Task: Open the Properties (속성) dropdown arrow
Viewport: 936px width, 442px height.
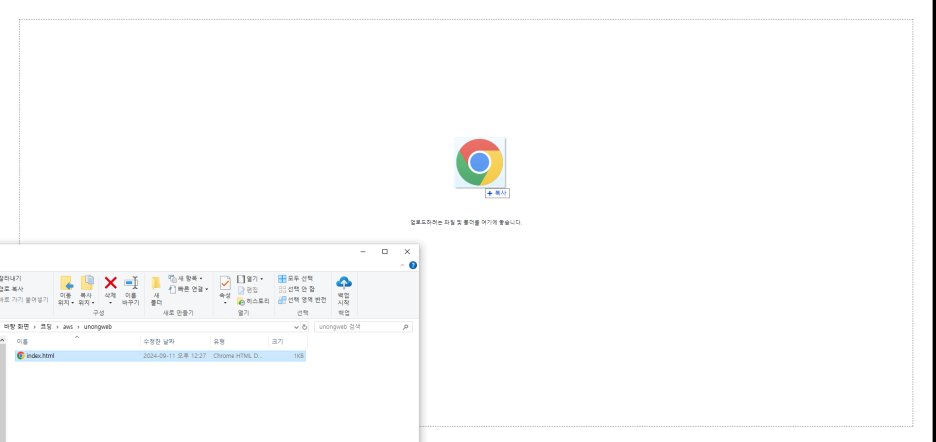Action: [x=225, y=303]
